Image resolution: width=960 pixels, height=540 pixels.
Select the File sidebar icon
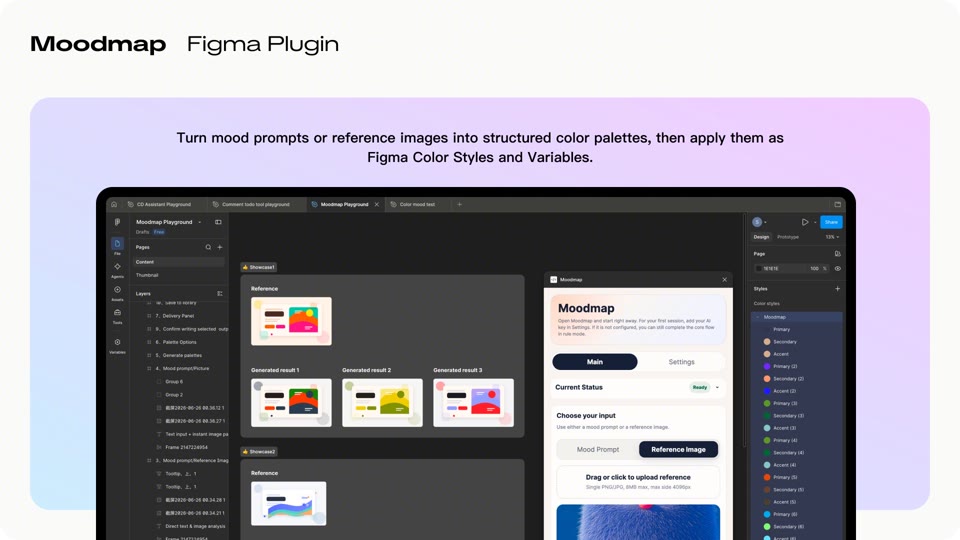[117, 246]
